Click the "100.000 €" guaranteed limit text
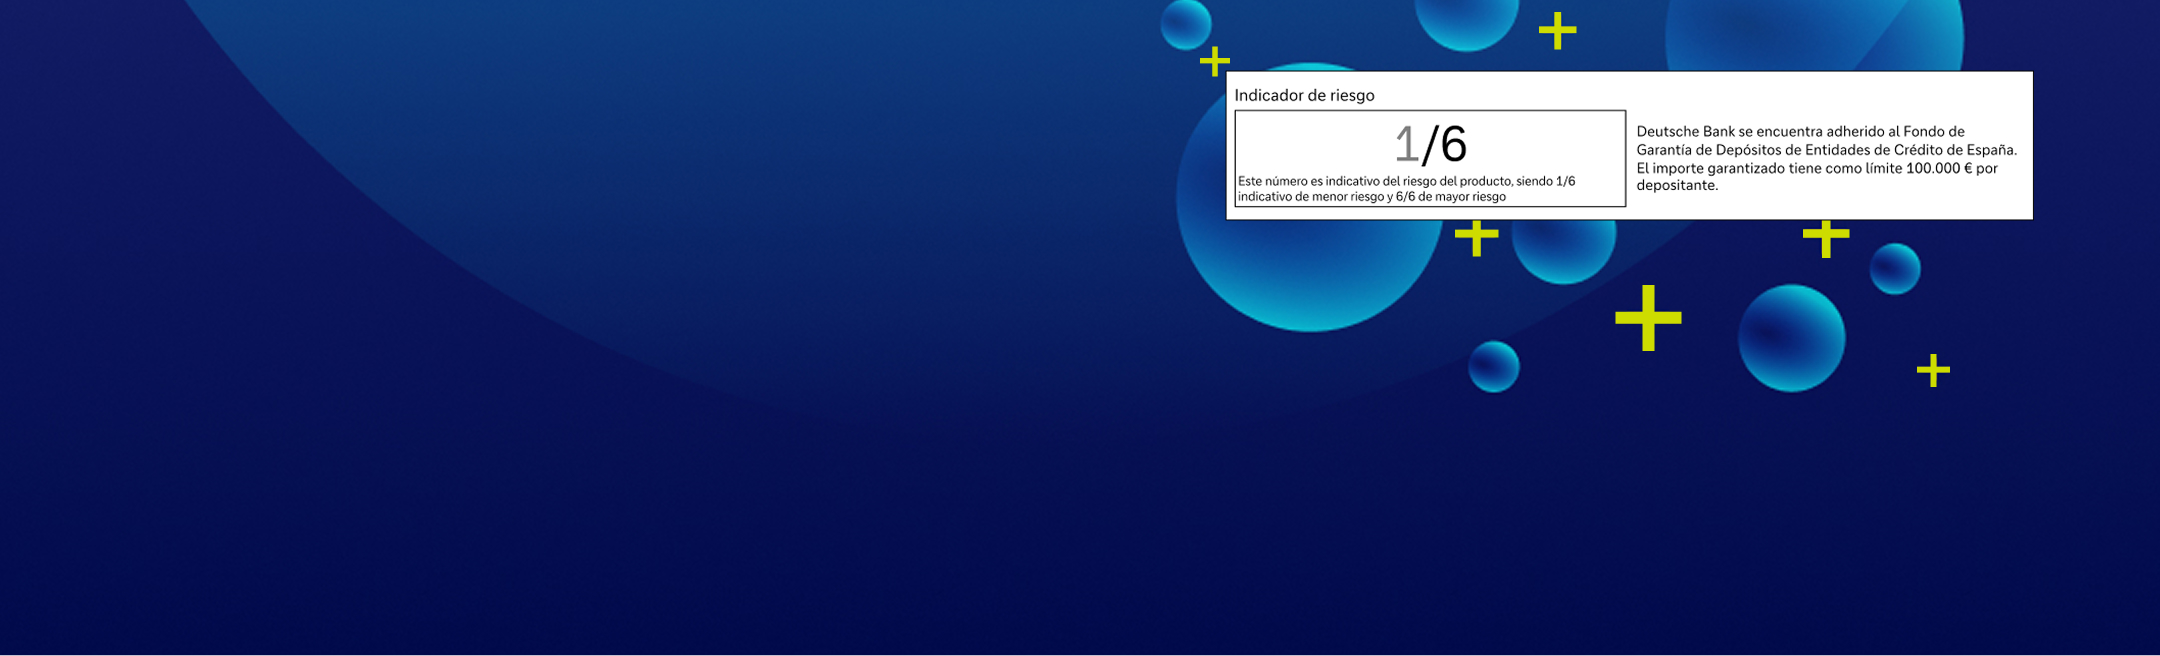This screenshot has height=656, width=2160. [1939, 168]
